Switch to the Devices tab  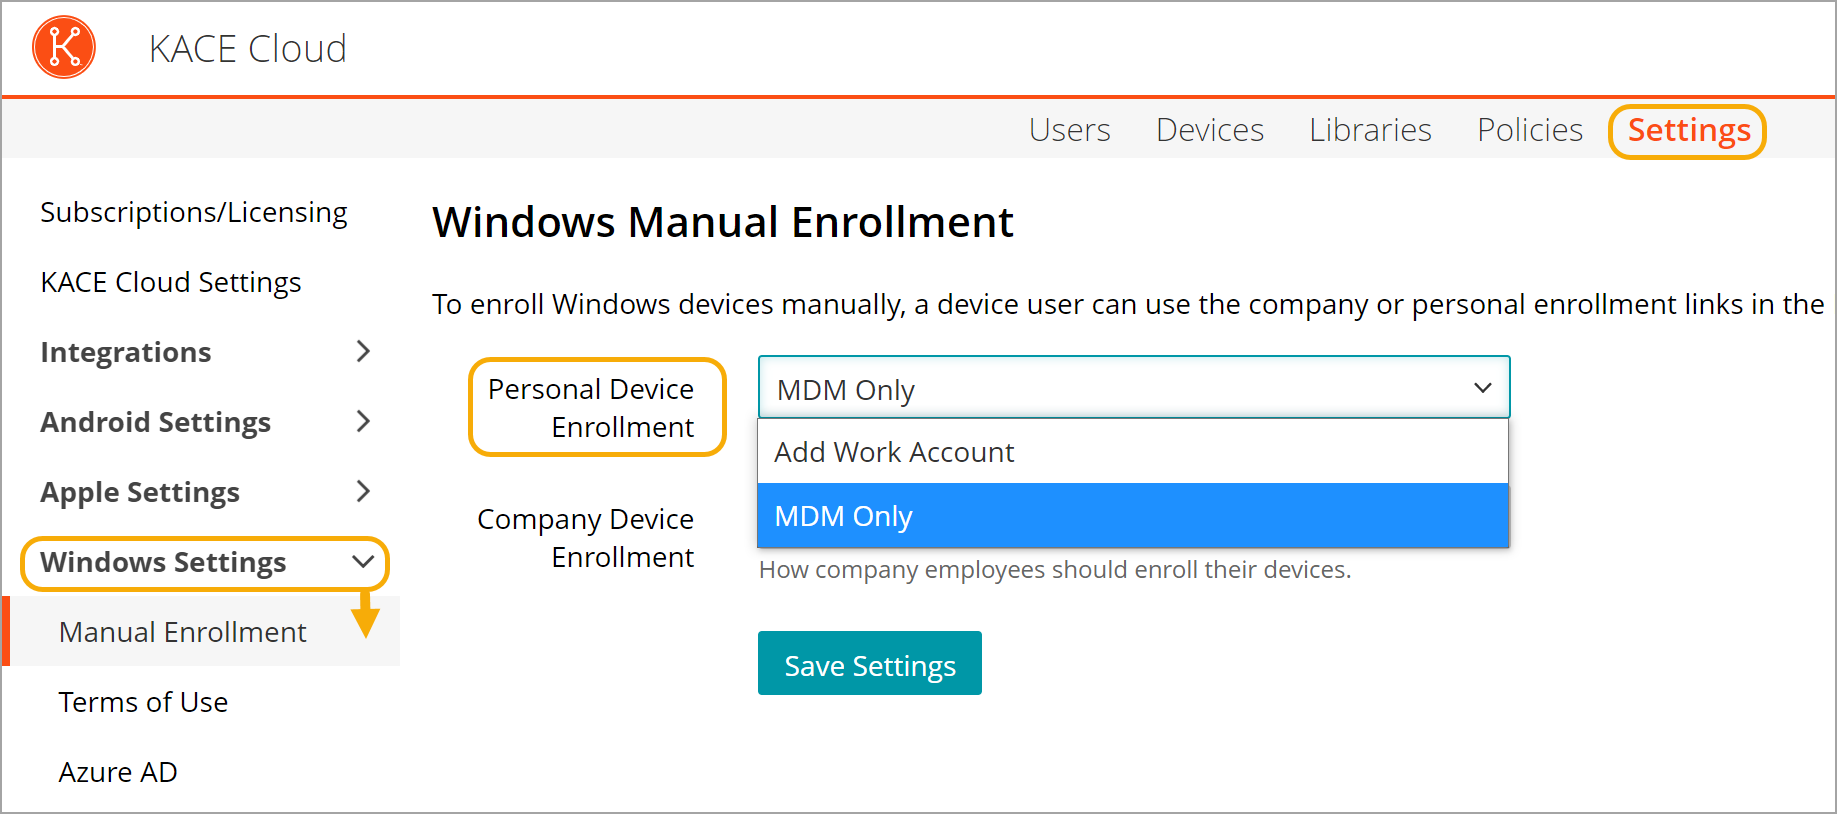coord(1209,130)
